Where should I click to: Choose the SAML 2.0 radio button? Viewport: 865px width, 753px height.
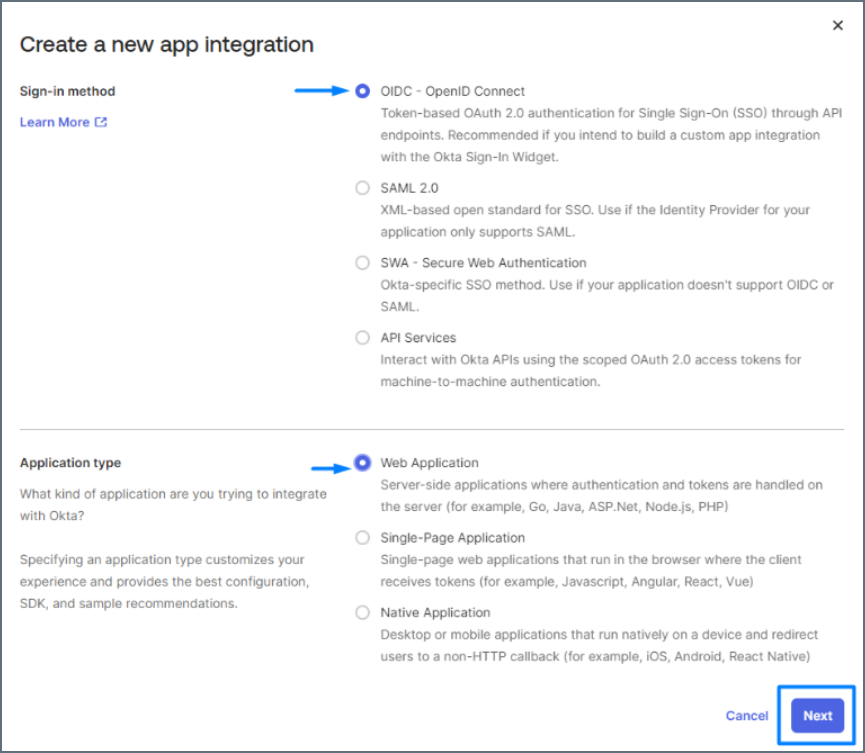(362, 188)
